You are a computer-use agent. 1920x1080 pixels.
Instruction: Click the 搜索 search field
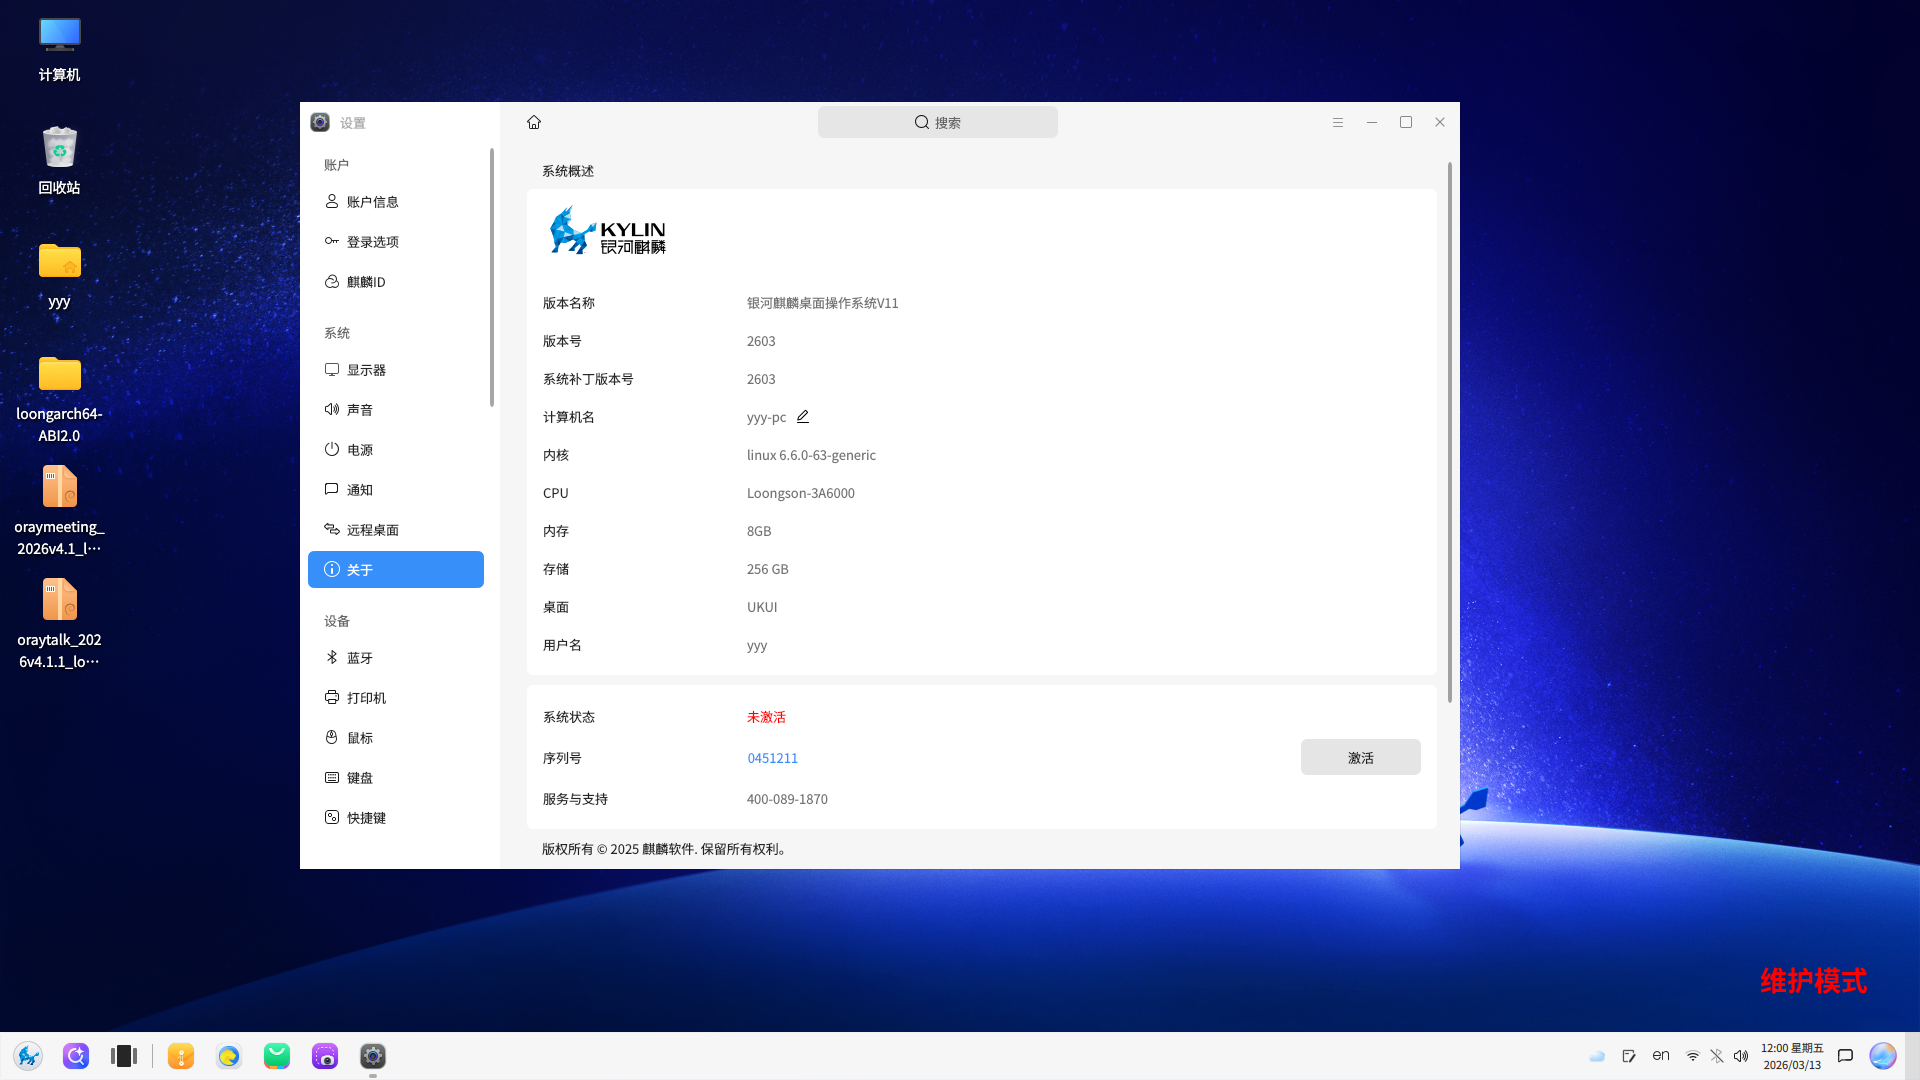coord(937,122)
